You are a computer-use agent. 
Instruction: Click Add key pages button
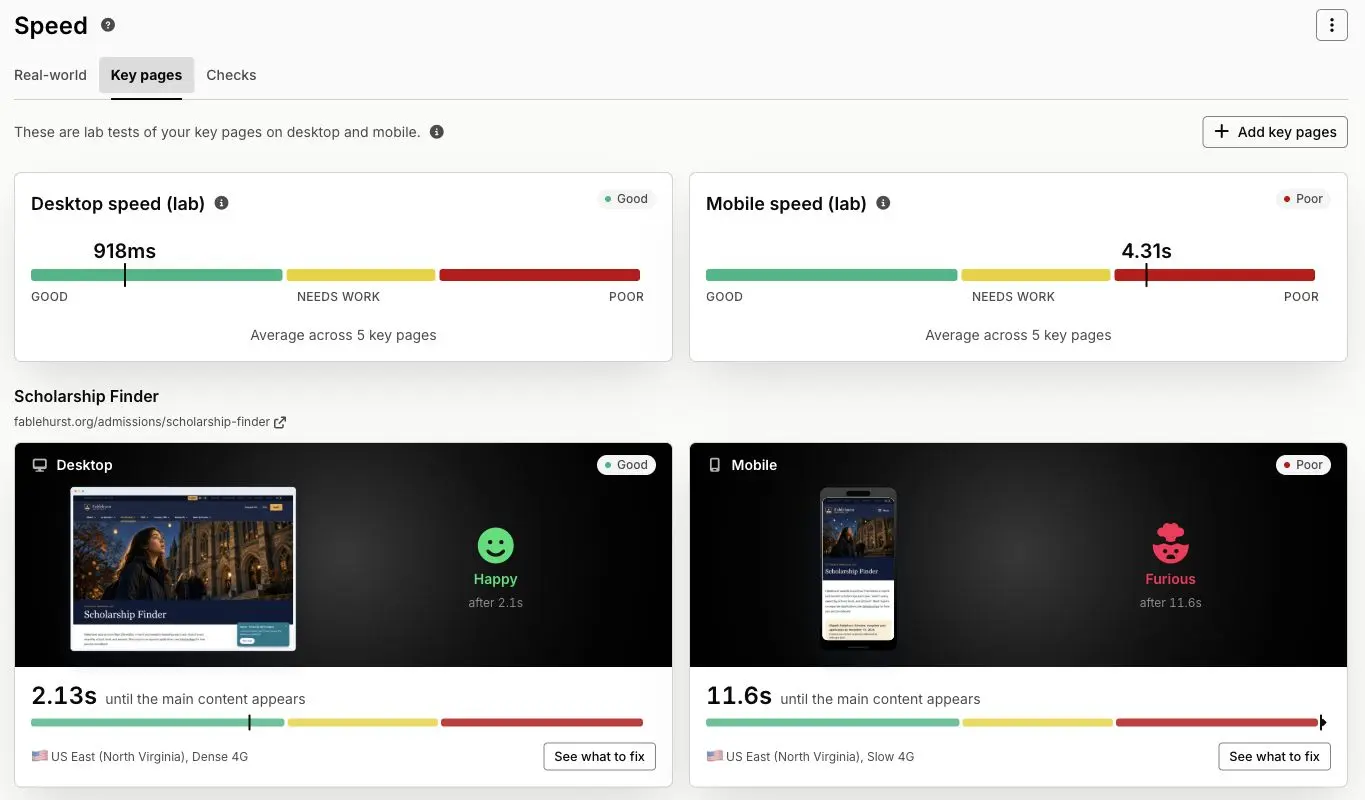point(1275,132)
